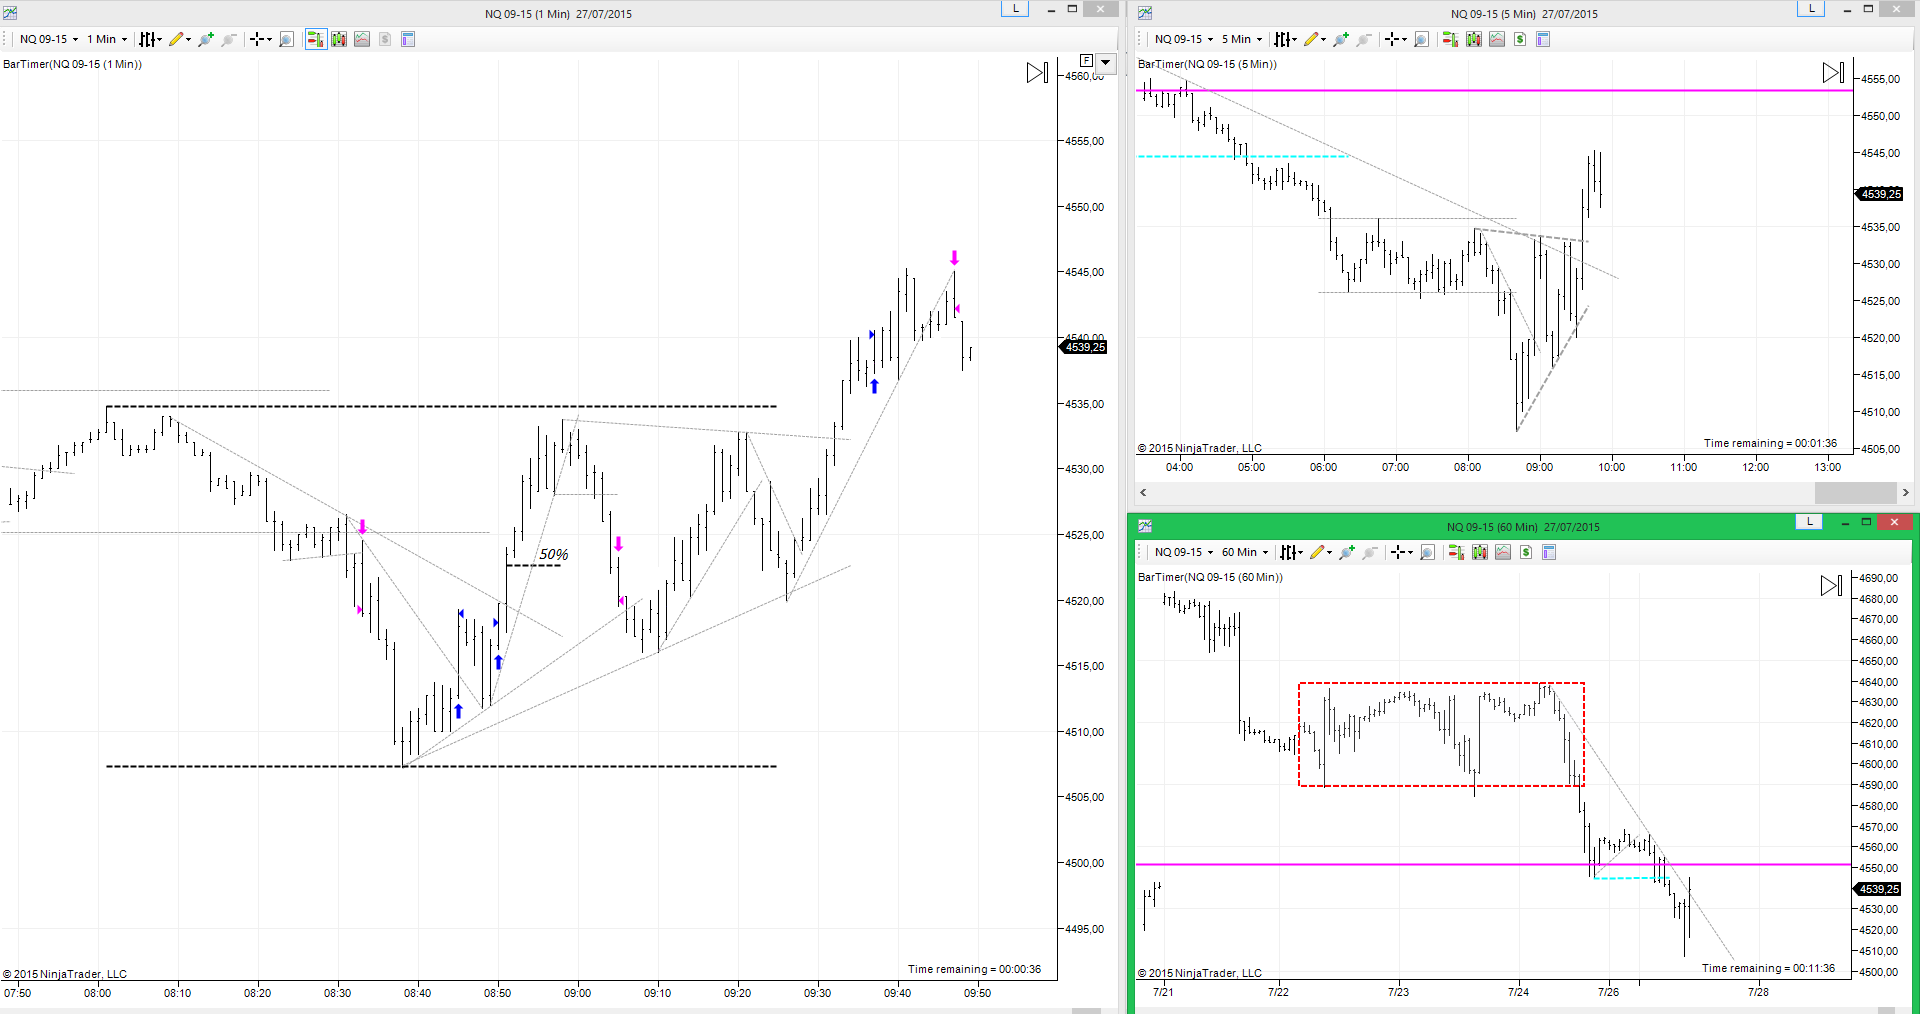This screenshot has width=1920, height=1014.
Task: Click Time remaining text on 60 Min chart
Action: tap(1768, 968)
